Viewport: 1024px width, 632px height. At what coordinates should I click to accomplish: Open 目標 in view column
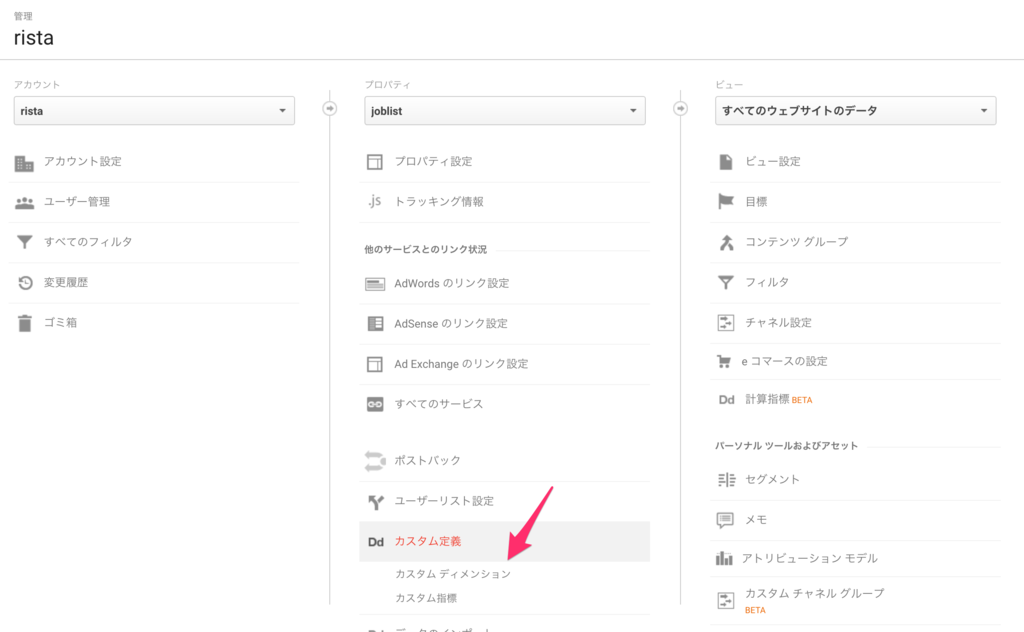coord(756,202)
